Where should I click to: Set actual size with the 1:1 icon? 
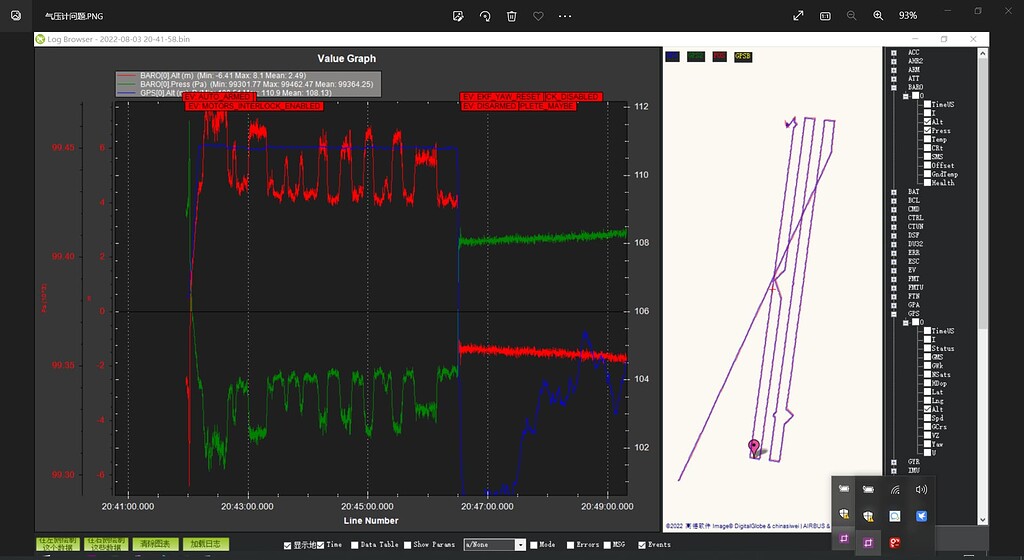point(825,16)
